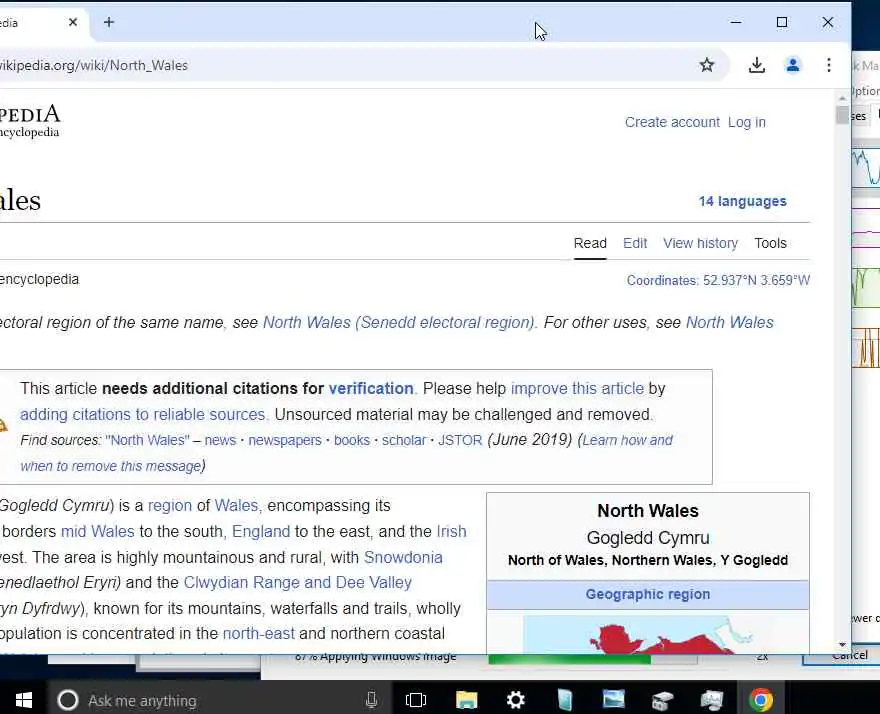Open the coordinates 52.937°N 3.659°W link
Image resolution: width=880 pixels, height=714 pixels.
(756, 280)
